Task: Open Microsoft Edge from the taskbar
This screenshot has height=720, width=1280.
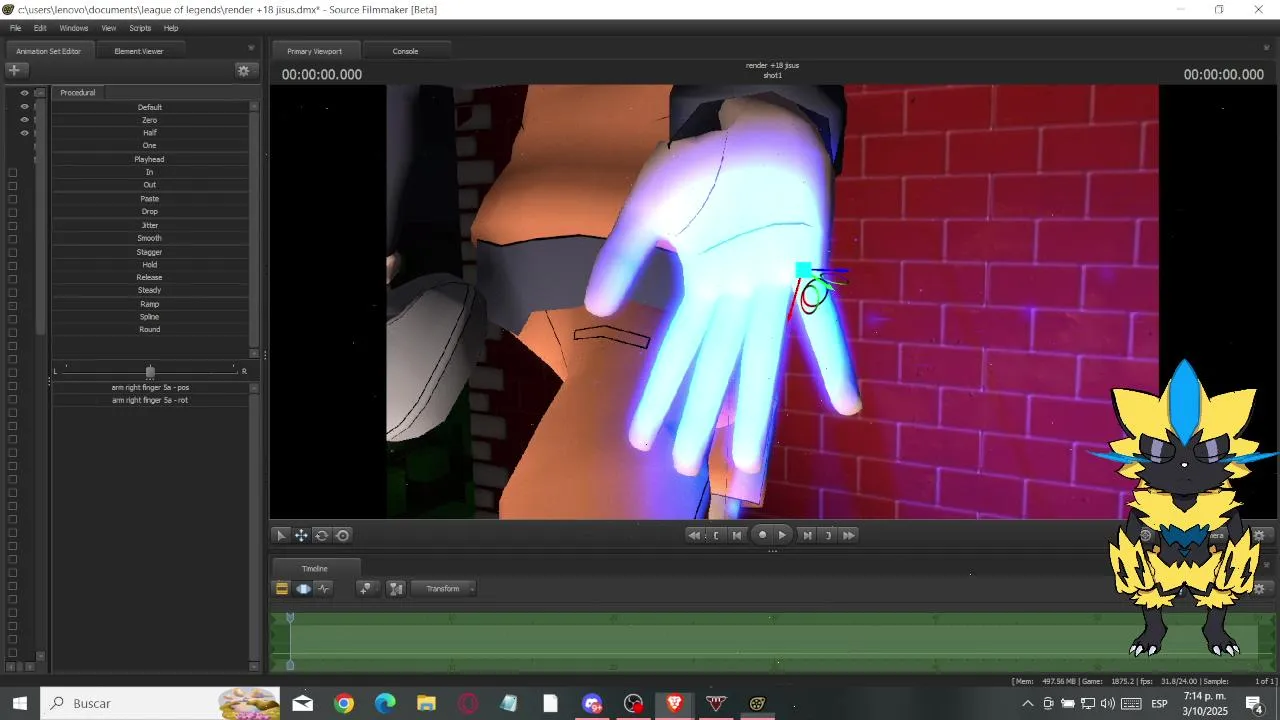Action: pyautogui.click(x=385, y=704)
